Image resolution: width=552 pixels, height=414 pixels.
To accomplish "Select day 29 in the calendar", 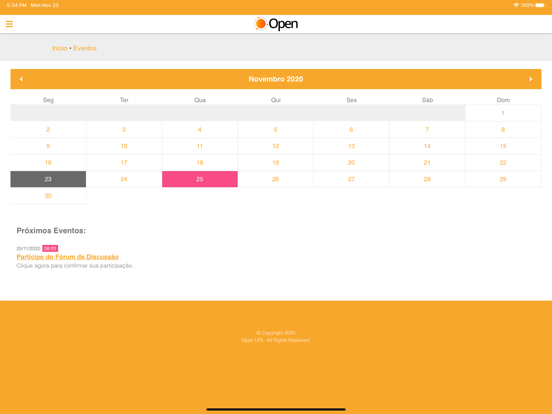I will [503, 179].
